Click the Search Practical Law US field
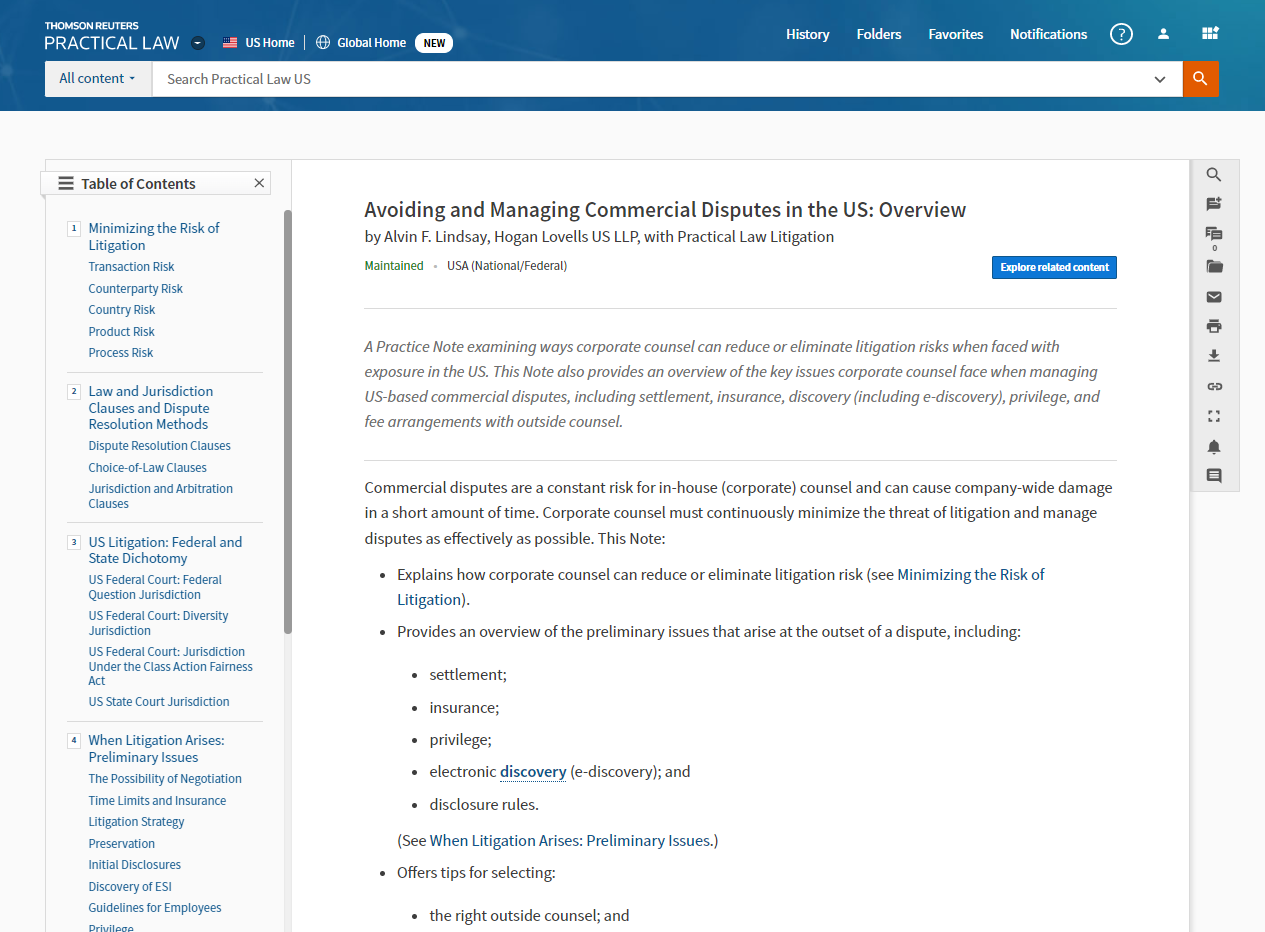The image size is (1265, 932). 650,79
